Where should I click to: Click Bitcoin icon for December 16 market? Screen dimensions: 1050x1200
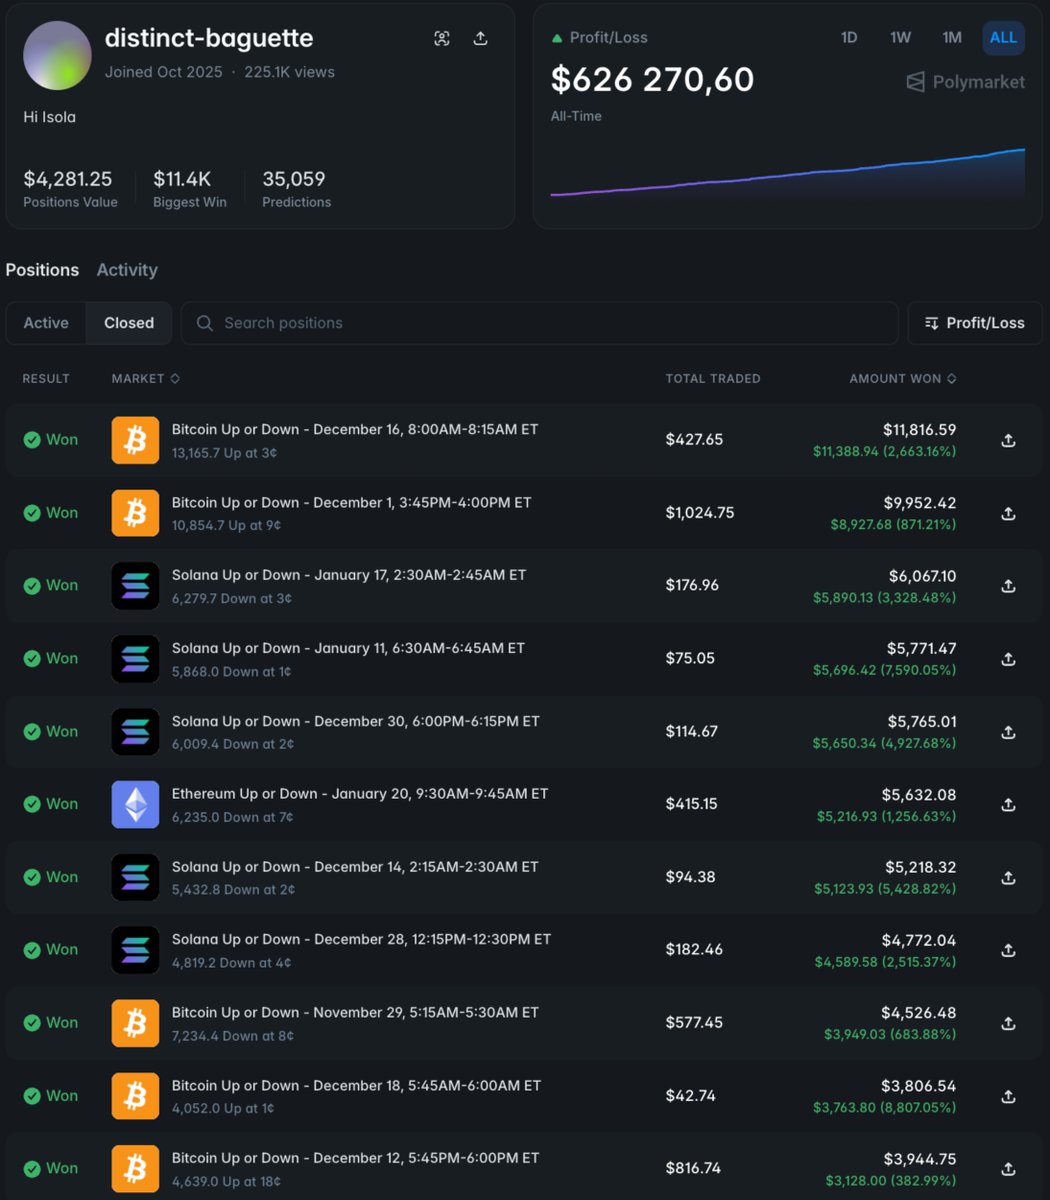(135, 440)
